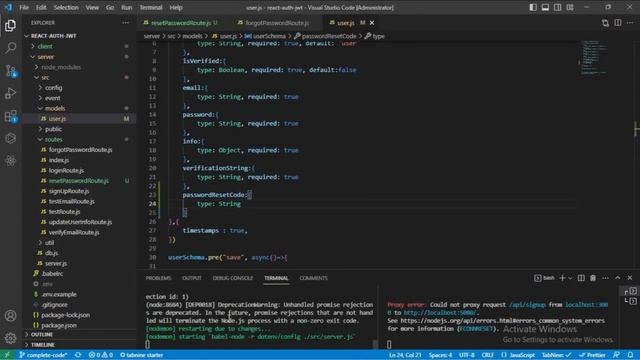Open the Terminal menu
Screen dimensions: 640x360
151,7
